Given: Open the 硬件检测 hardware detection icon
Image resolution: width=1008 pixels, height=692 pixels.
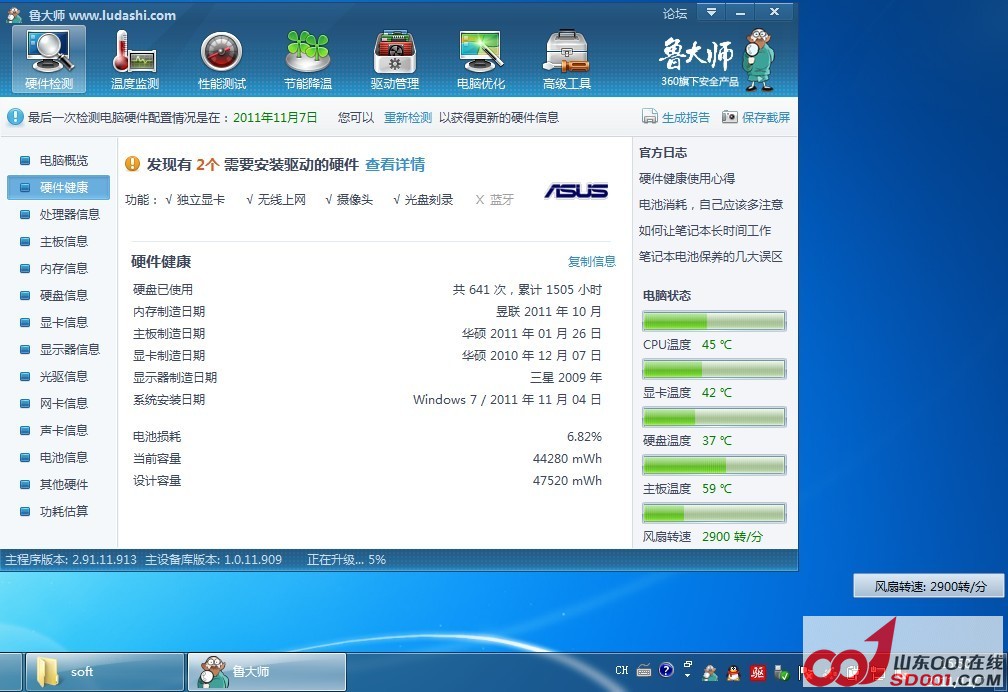Looking at the screenshot, I should [x=49, y=50].
